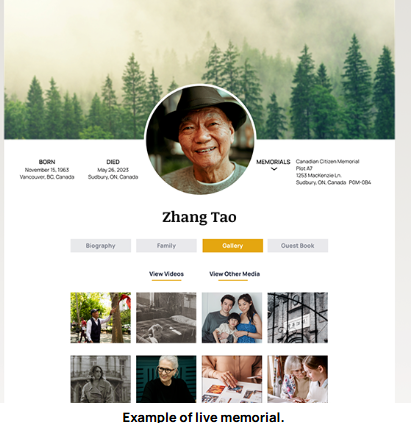Screen dimensions: 411x423
Task: Select the Gallery tab
Action: (233, 246)
